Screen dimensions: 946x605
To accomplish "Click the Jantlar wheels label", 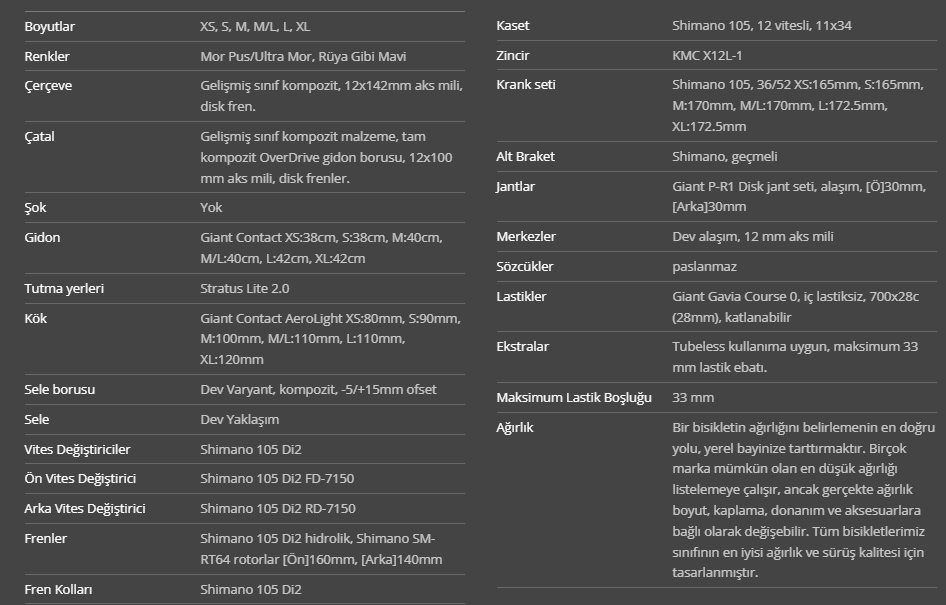I will [x=515, y=186].
